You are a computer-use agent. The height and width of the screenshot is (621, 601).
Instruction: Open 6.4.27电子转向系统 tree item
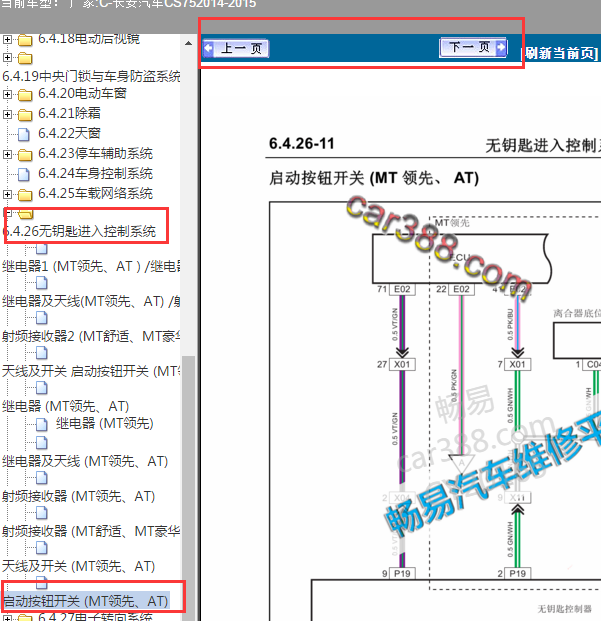pyautogui.click(x=95, y=617)
